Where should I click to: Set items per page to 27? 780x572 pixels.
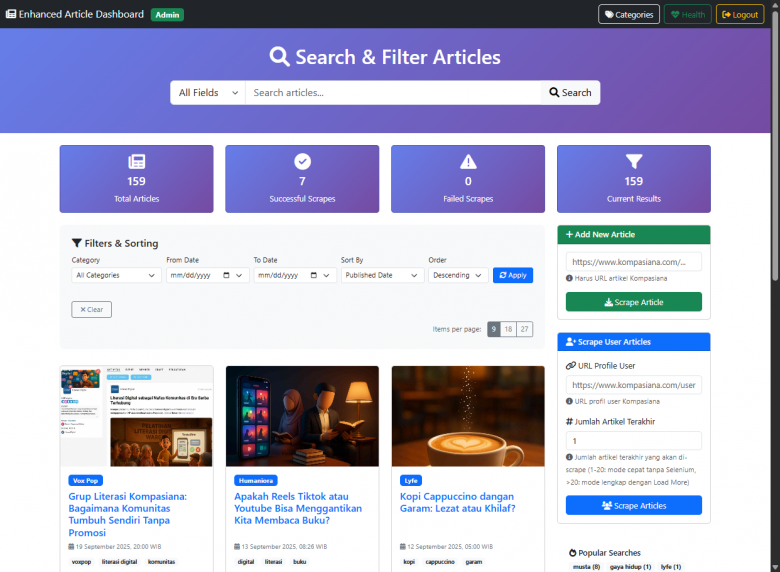point(525,329)
